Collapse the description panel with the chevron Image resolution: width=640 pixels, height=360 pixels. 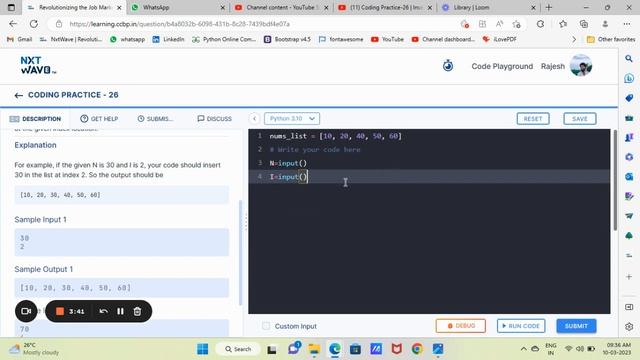(254, 118)
